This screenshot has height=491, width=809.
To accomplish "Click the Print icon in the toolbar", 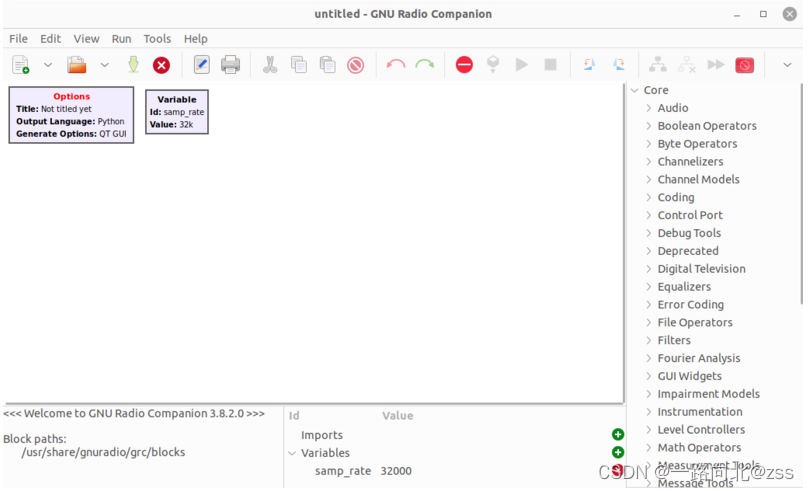I will pyautogui.click(x=230, y=65).
